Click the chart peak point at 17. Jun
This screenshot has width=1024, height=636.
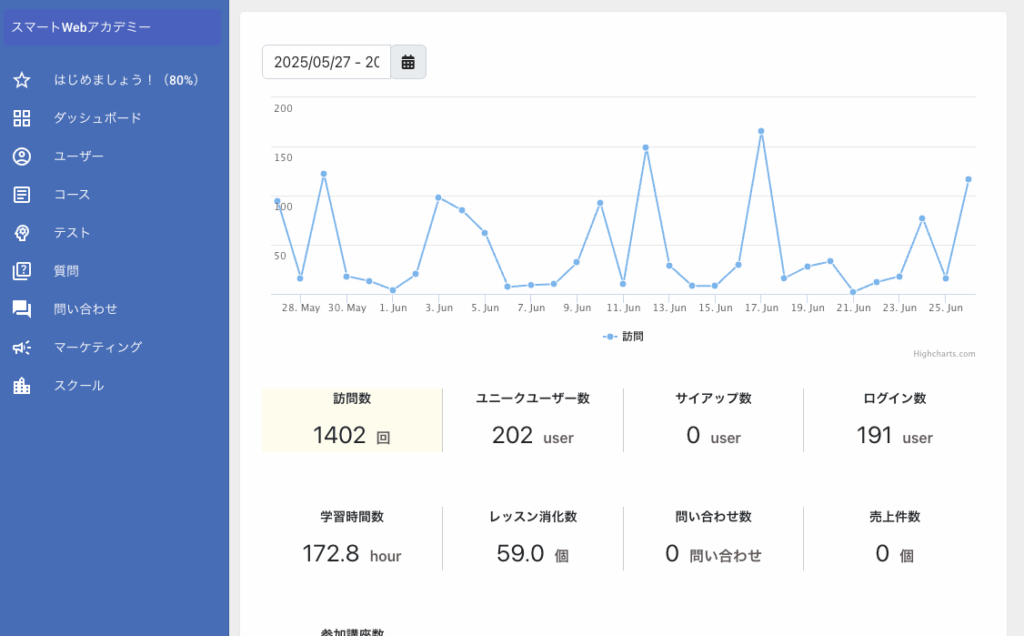761,131
